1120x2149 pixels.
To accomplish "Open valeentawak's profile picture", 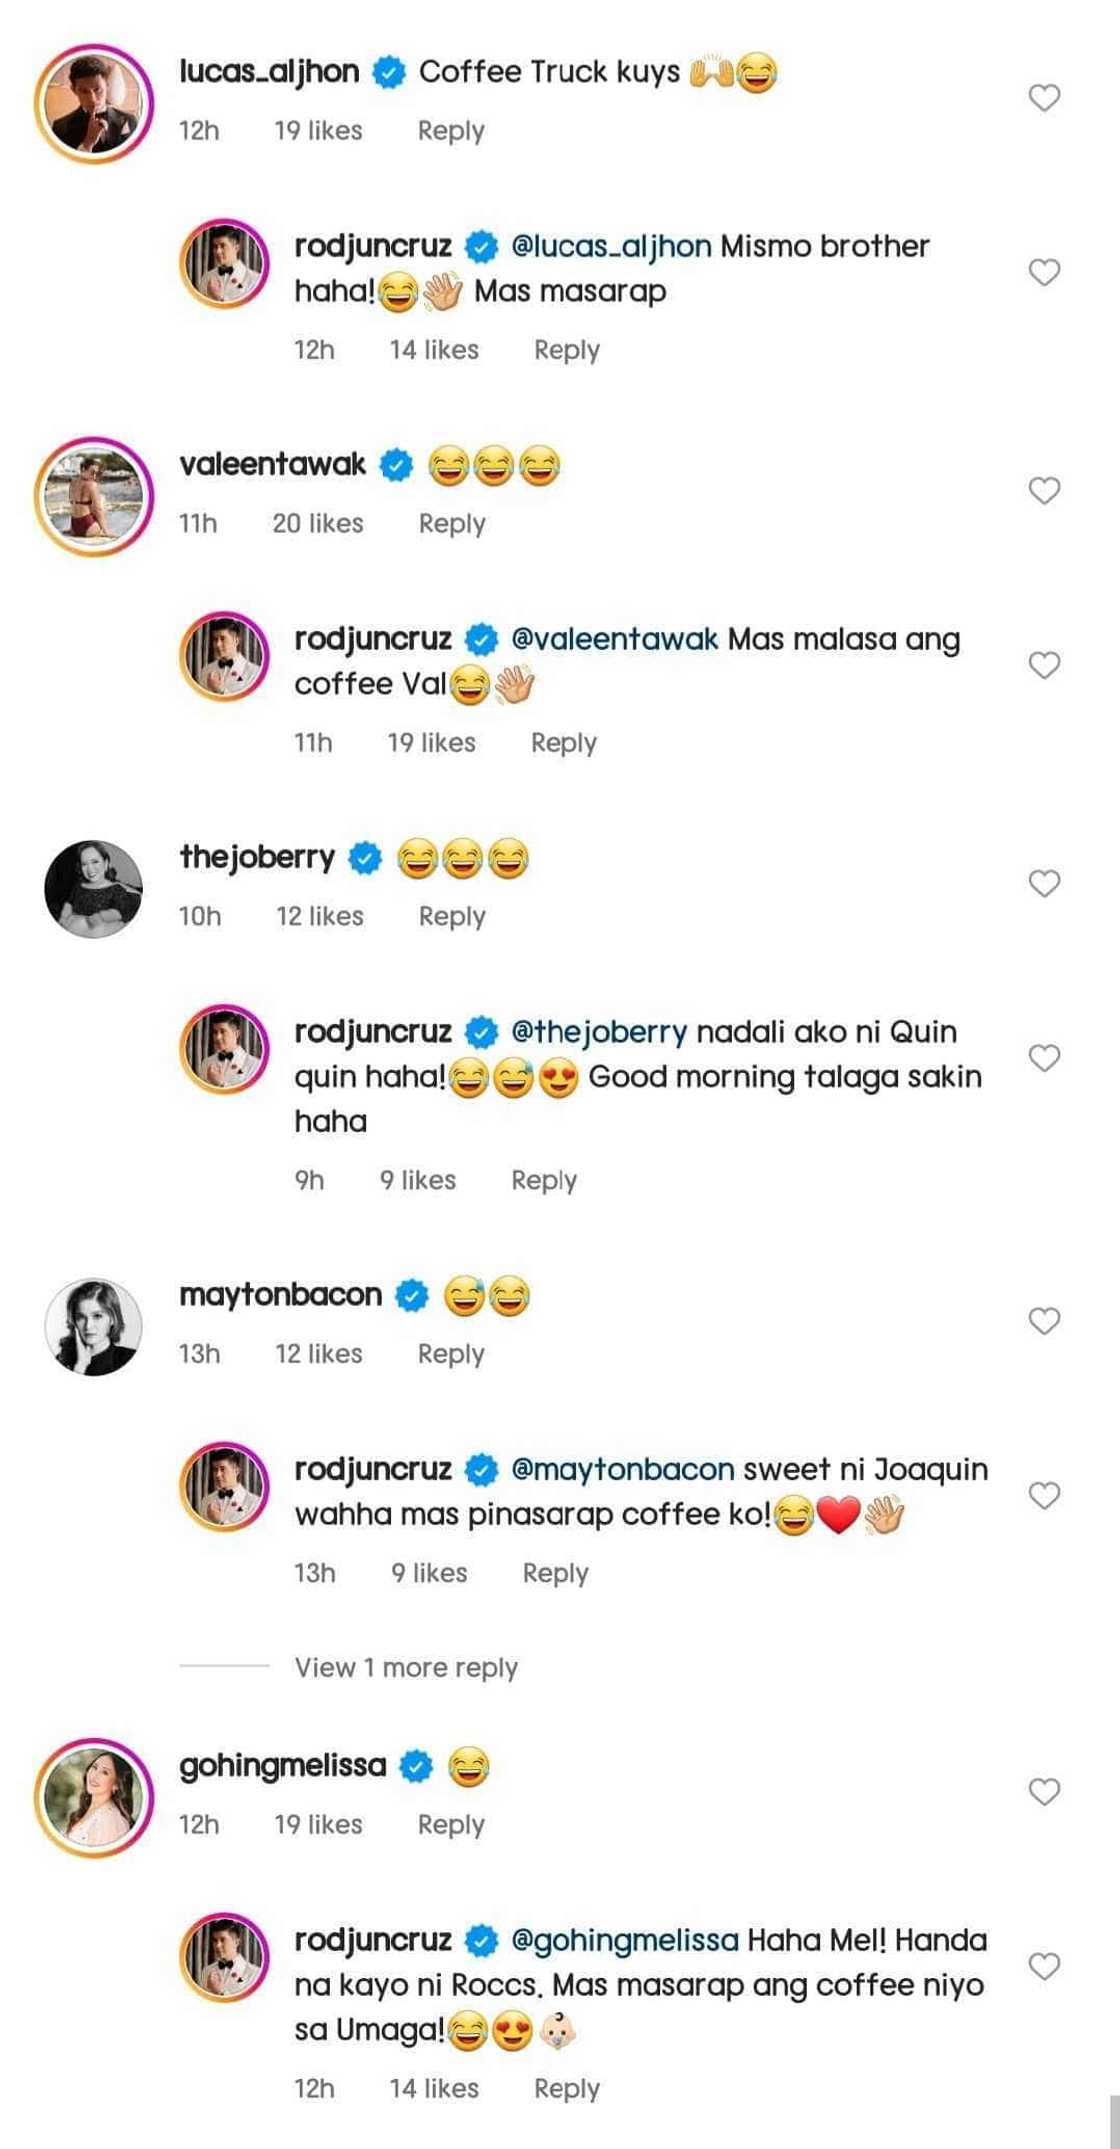I will coord(95,488).
